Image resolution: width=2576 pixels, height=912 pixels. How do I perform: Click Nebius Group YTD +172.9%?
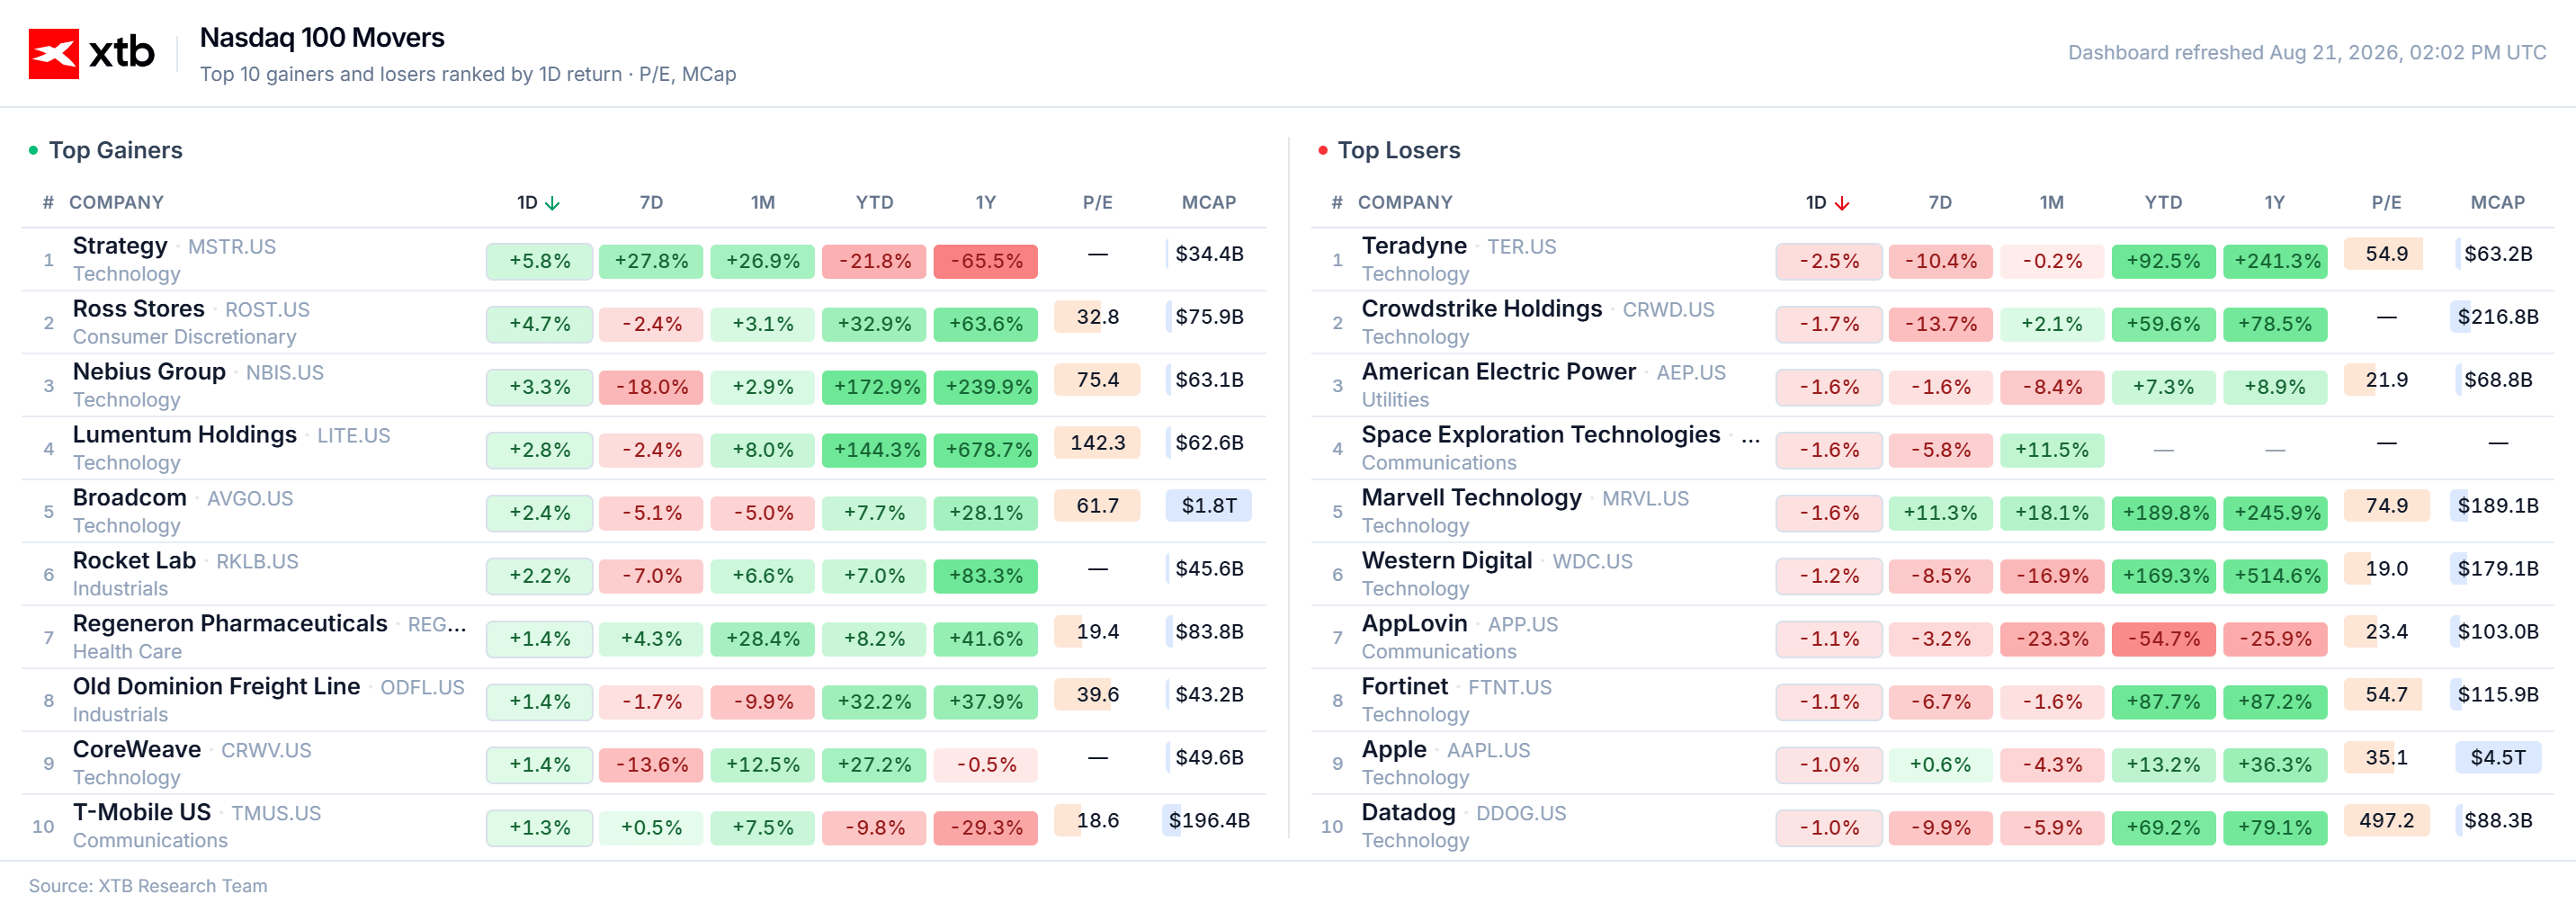(x=874, y=388)
